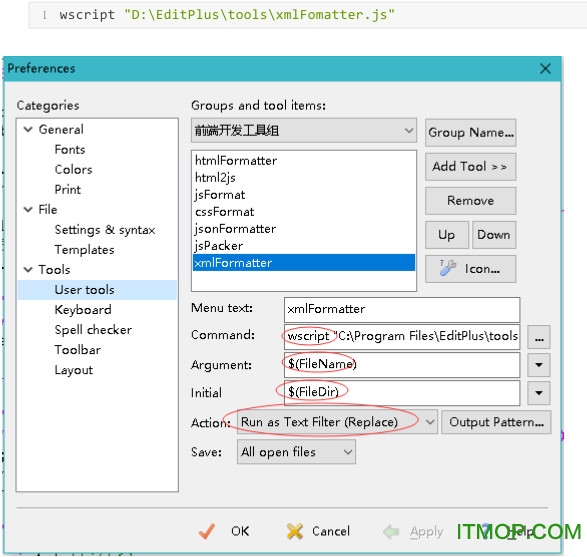Click into the Menu text field
The image size is (587, 557).
pyautogui.click(x=402, y=309)
